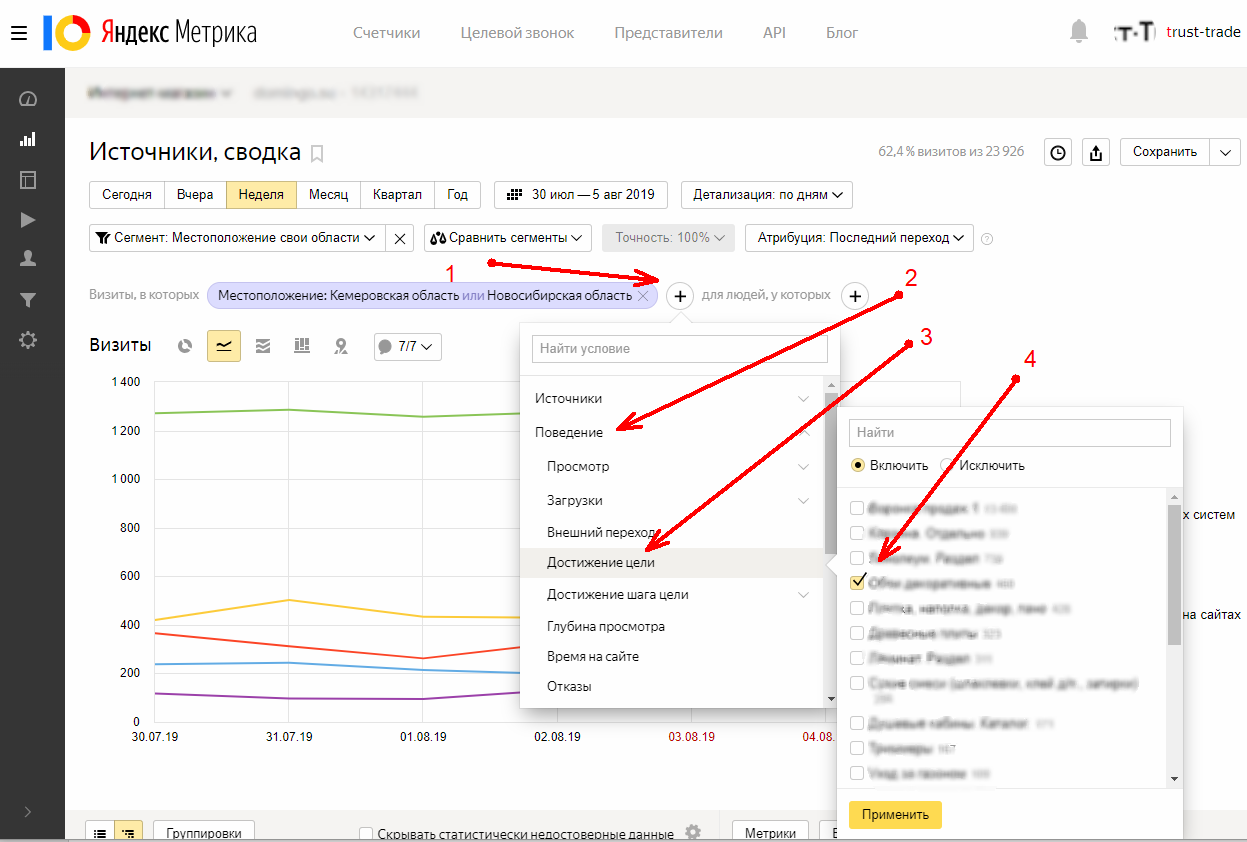The width and height of the screenshot is (1247, 842).
Task: Switch chart to map view
Action: point(341,346)
